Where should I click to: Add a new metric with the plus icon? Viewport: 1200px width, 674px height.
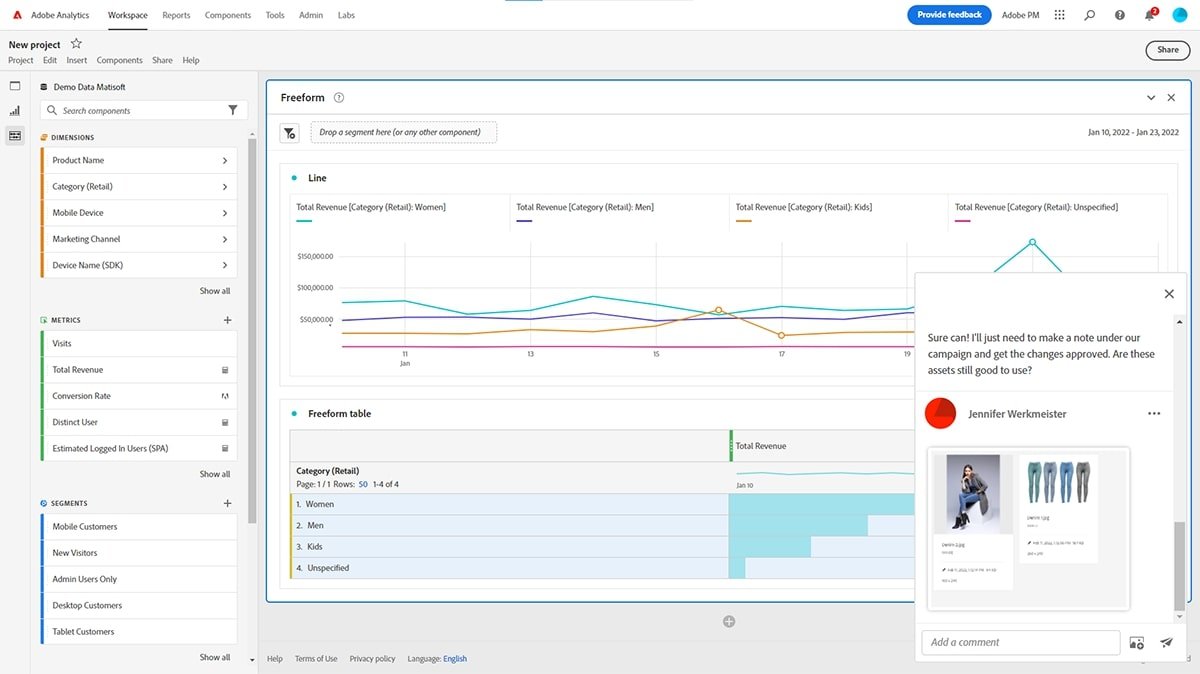[x=227, y=320]
